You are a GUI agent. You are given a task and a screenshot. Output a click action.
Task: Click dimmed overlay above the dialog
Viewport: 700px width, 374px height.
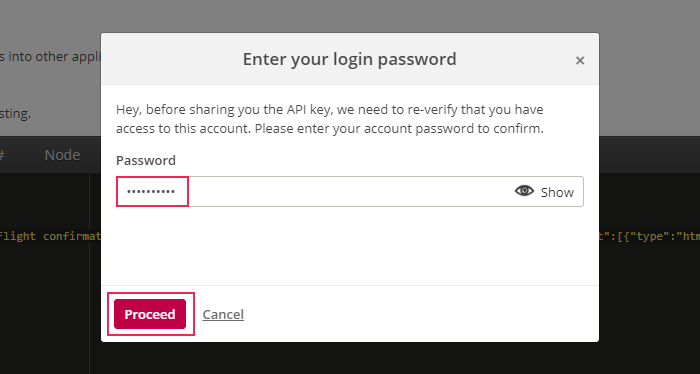tap(350, 16)
